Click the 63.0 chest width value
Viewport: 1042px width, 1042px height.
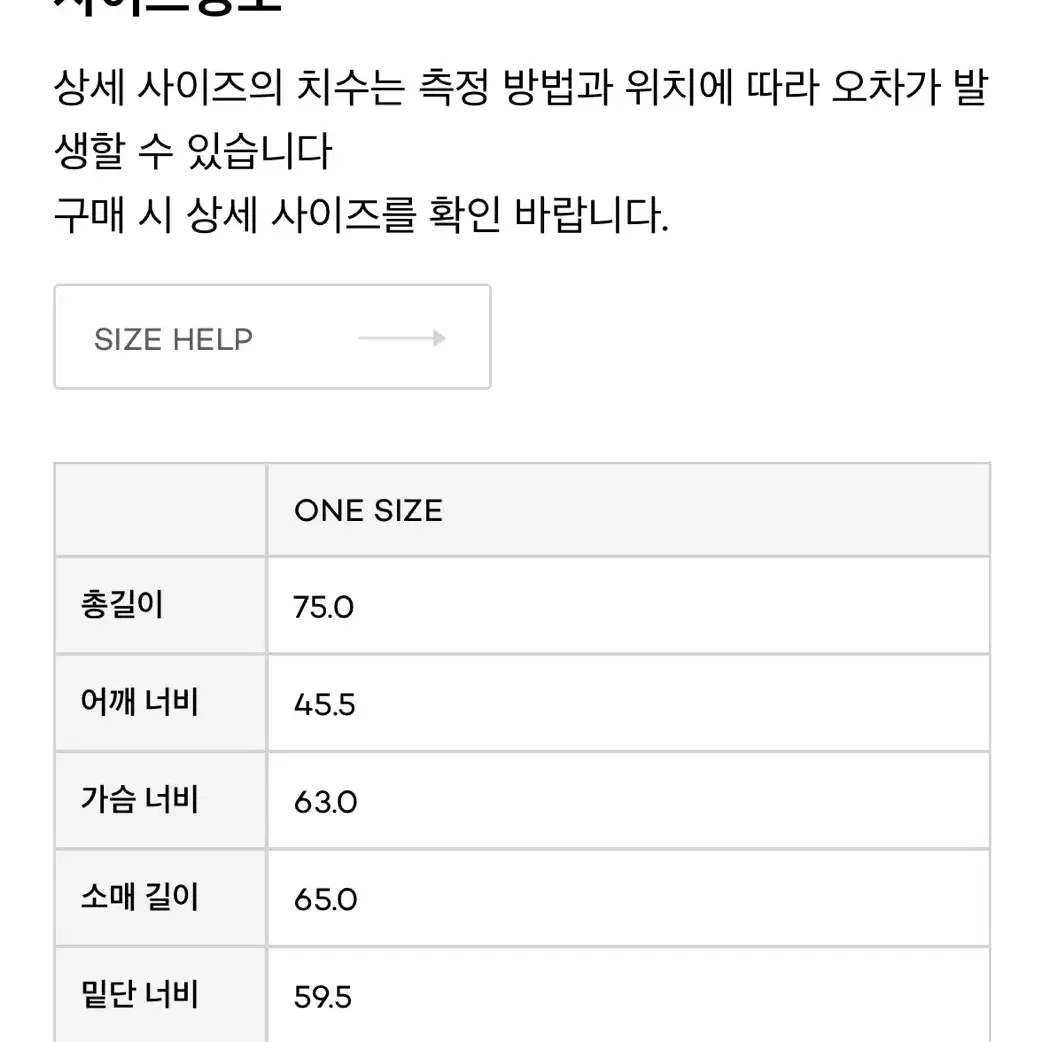[x=325, y=802]
